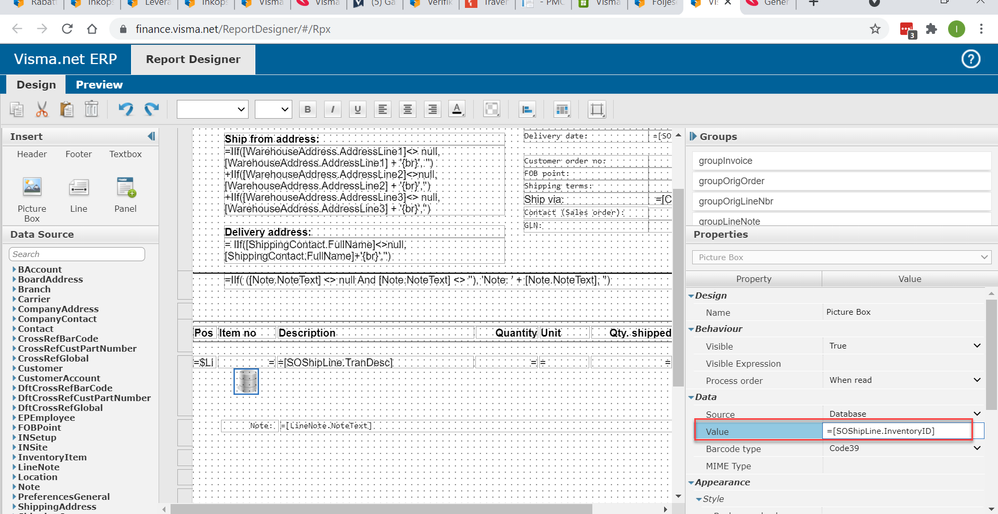Toggle italic text formatting

pyautogui.click(x=332, y=109)
